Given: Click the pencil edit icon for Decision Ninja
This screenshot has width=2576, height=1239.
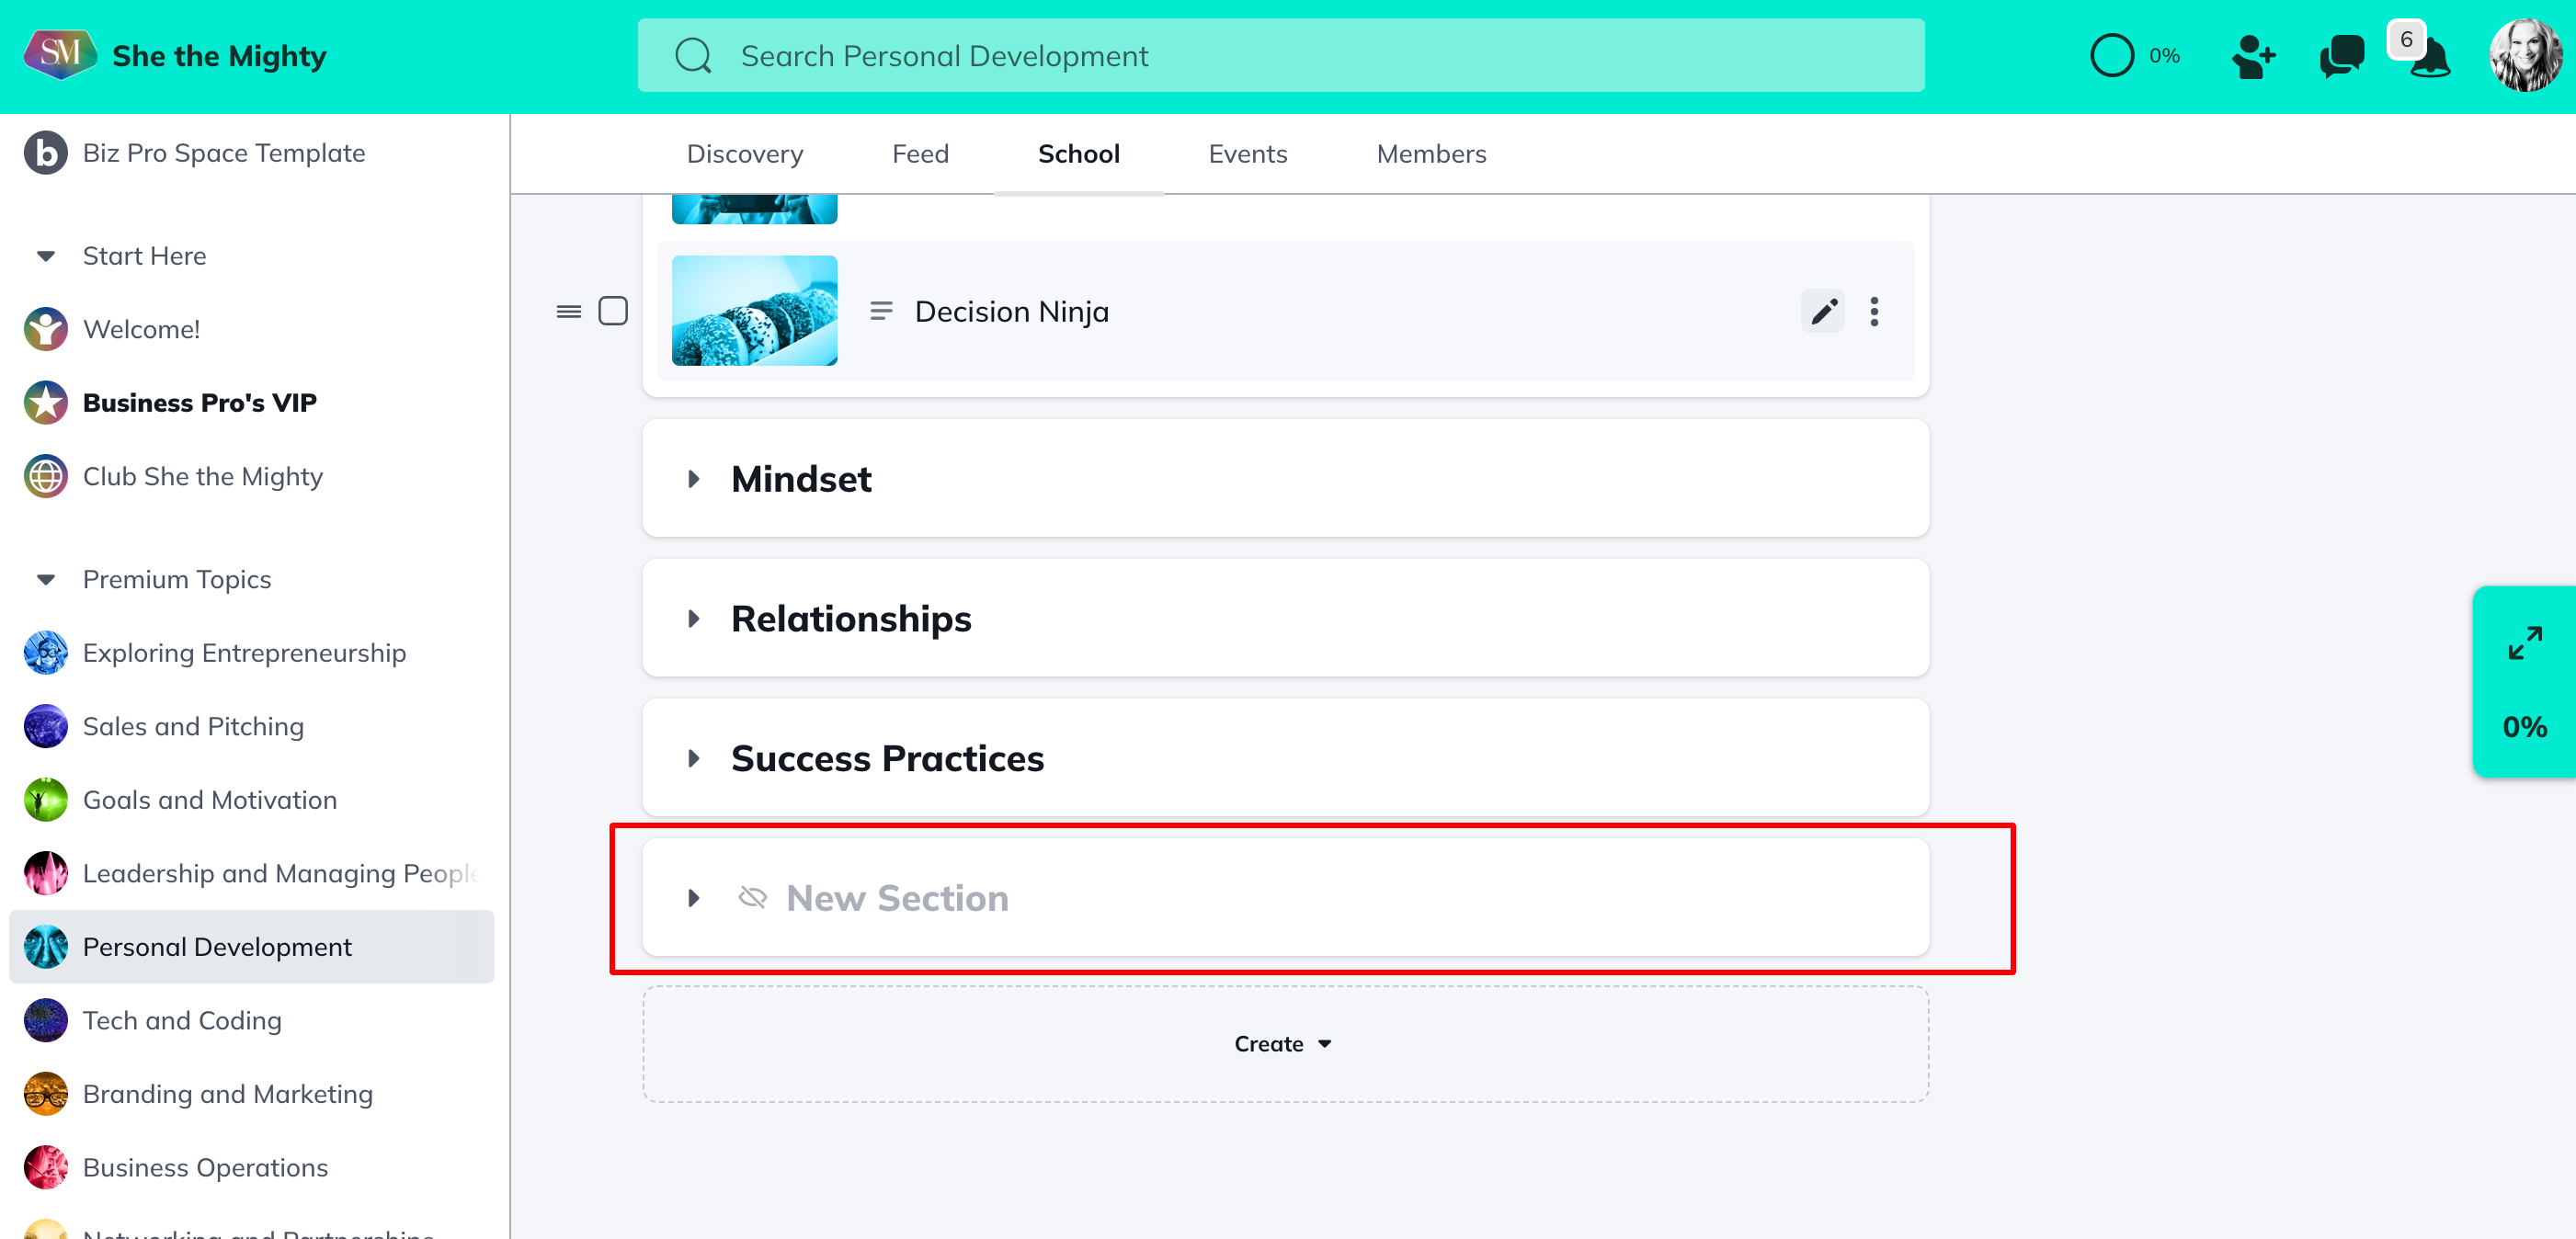Looking at the screenshot, I should coord(1823,312).
